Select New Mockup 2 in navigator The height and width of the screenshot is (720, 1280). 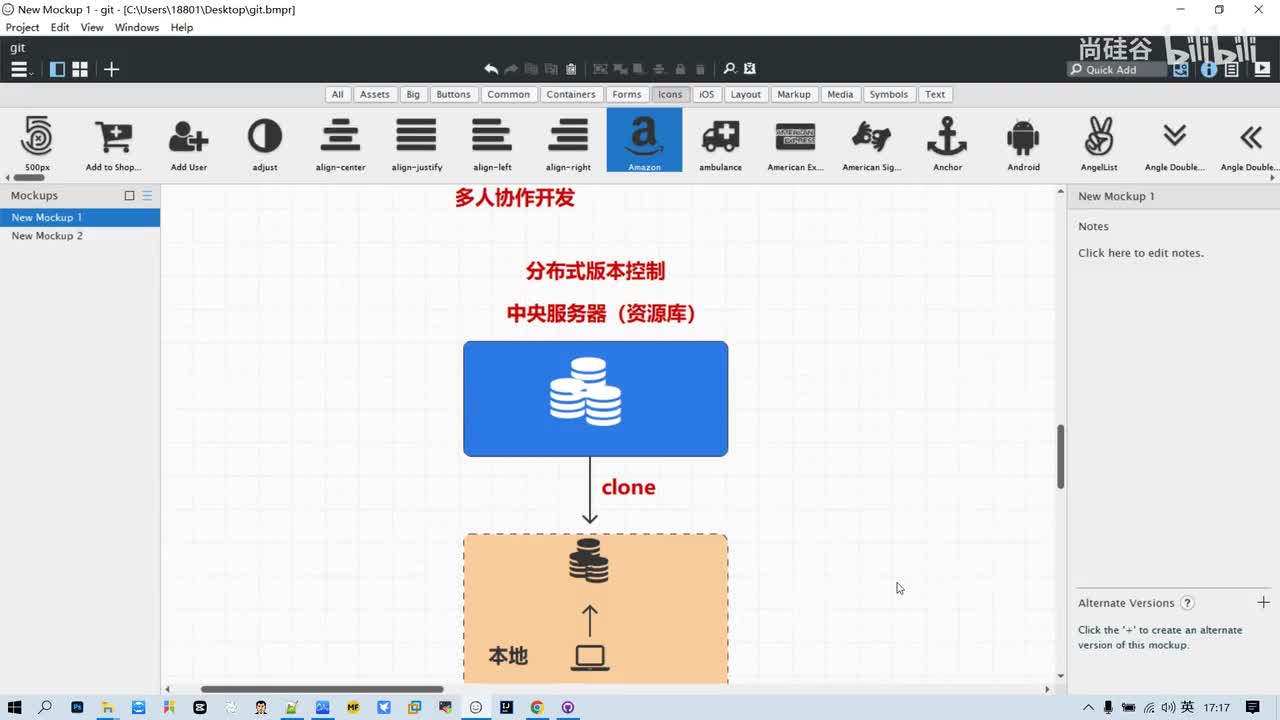click(80, 236)
